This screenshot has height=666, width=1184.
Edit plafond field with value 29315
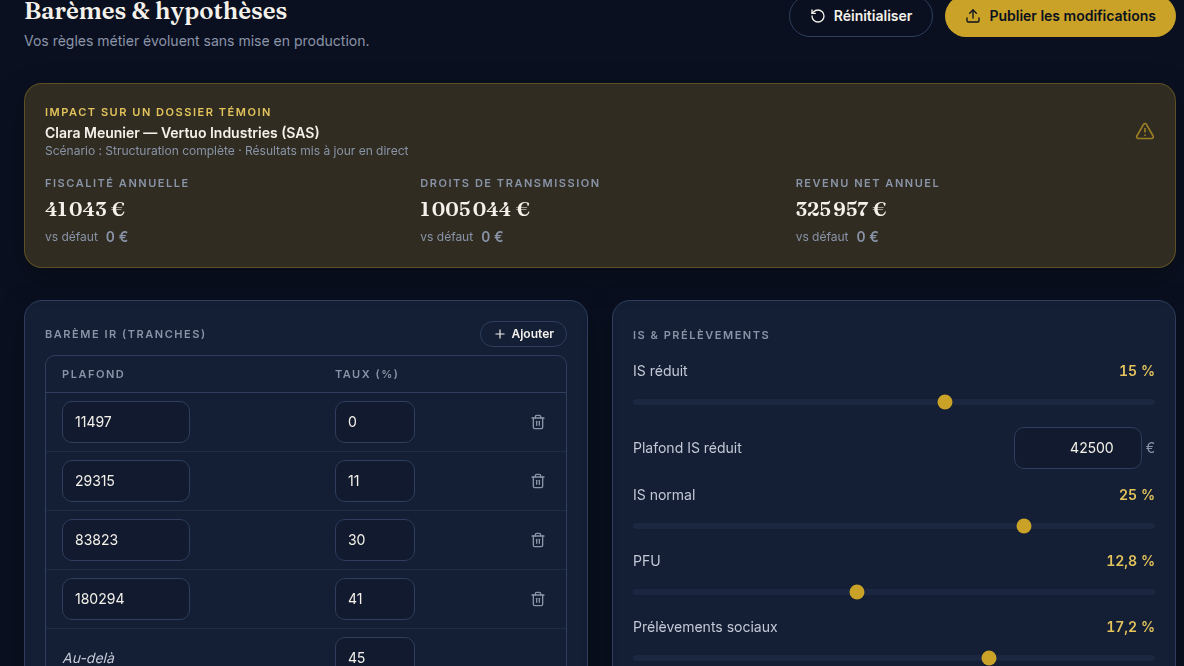click(125, 481)
